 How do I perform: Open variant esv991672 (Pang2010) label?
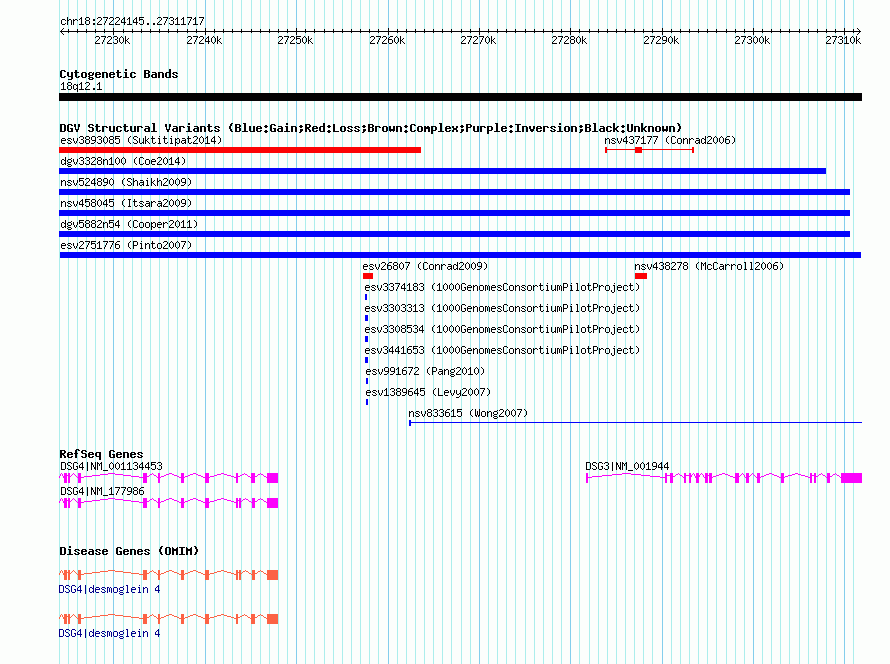coord(425,371)
